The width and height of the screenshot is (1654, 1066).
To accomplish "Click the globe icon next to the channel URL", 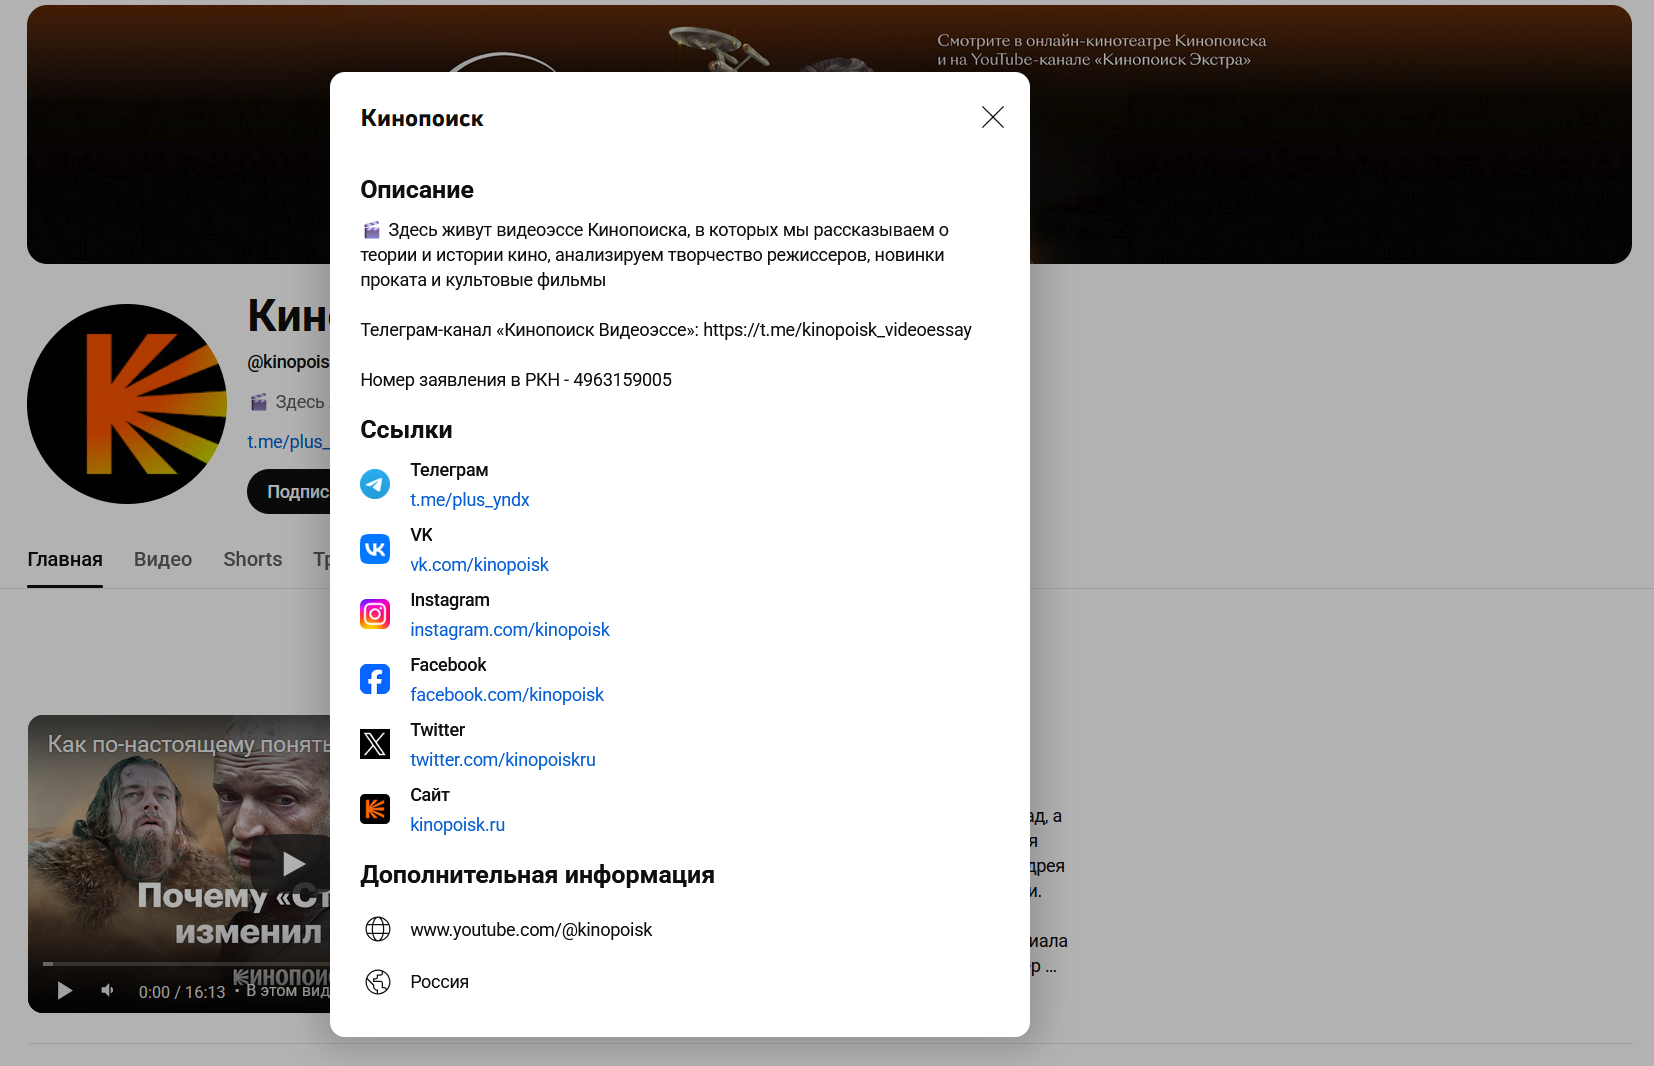I will click(378, 929).
